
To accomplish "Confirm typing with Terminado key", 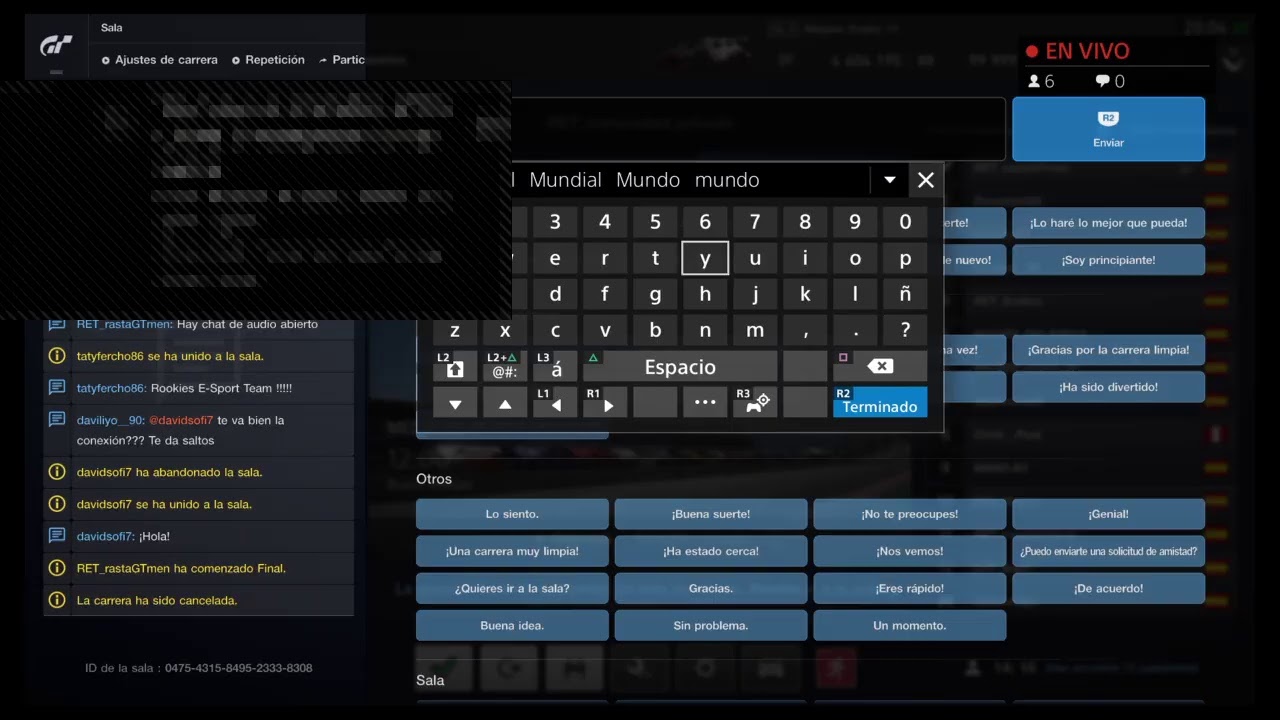I will (880, 402).
